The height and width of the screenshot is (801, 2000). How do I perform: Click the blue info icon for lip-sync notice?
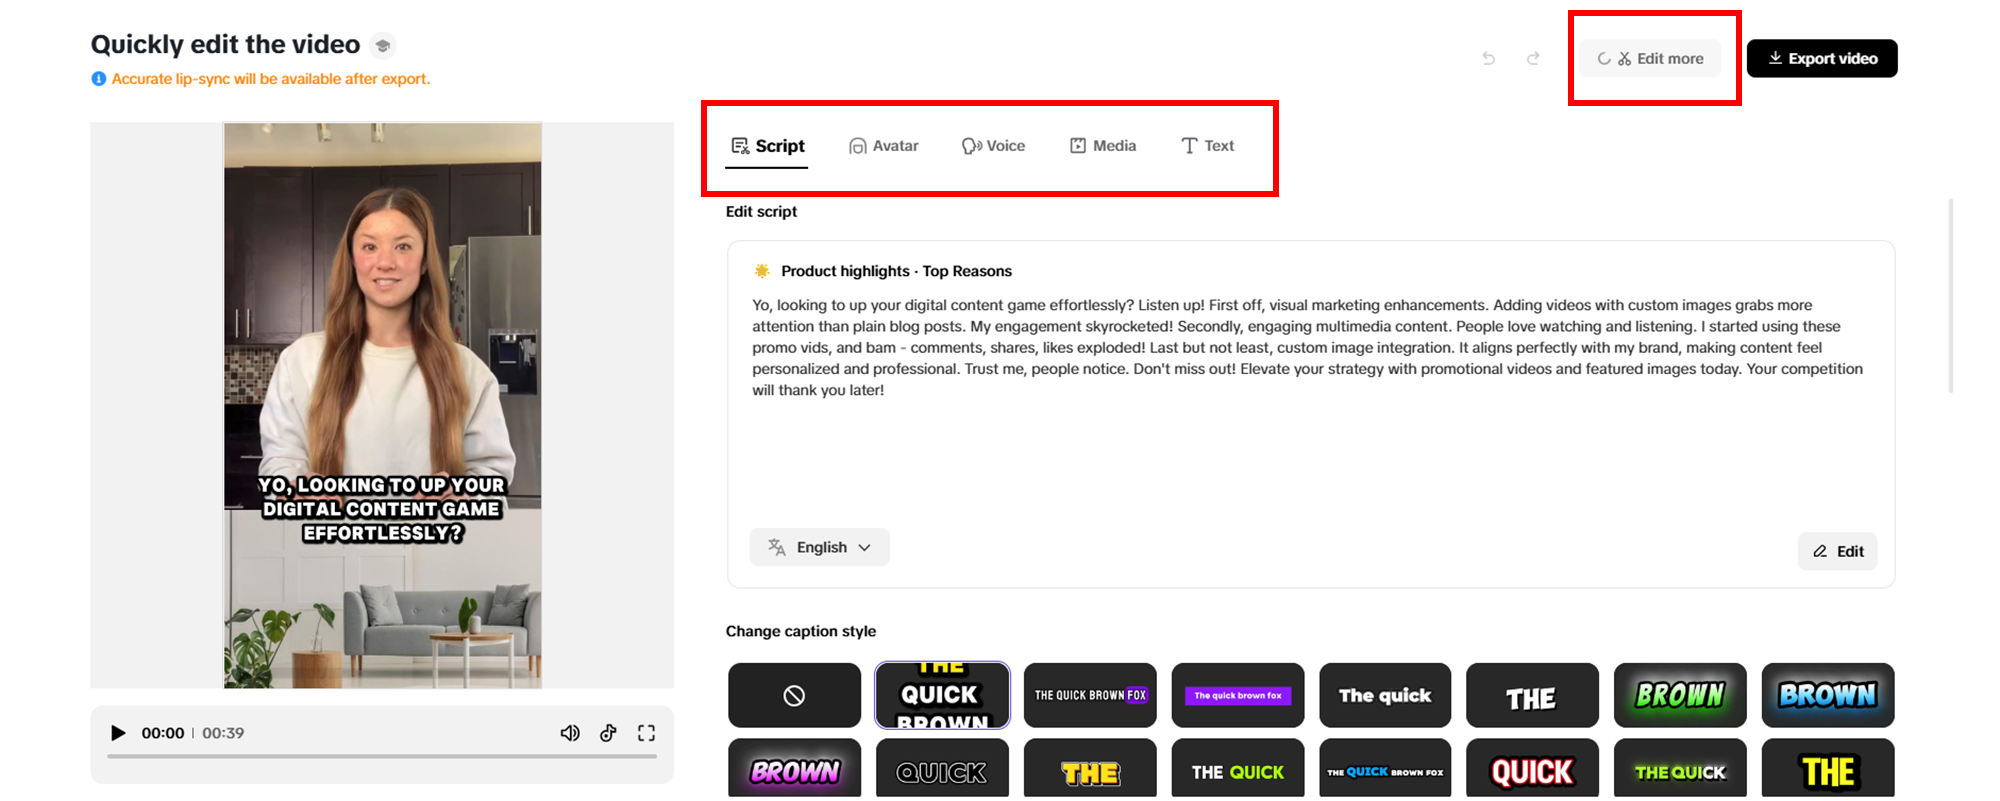pyautogui.click(x=98, y=79)
